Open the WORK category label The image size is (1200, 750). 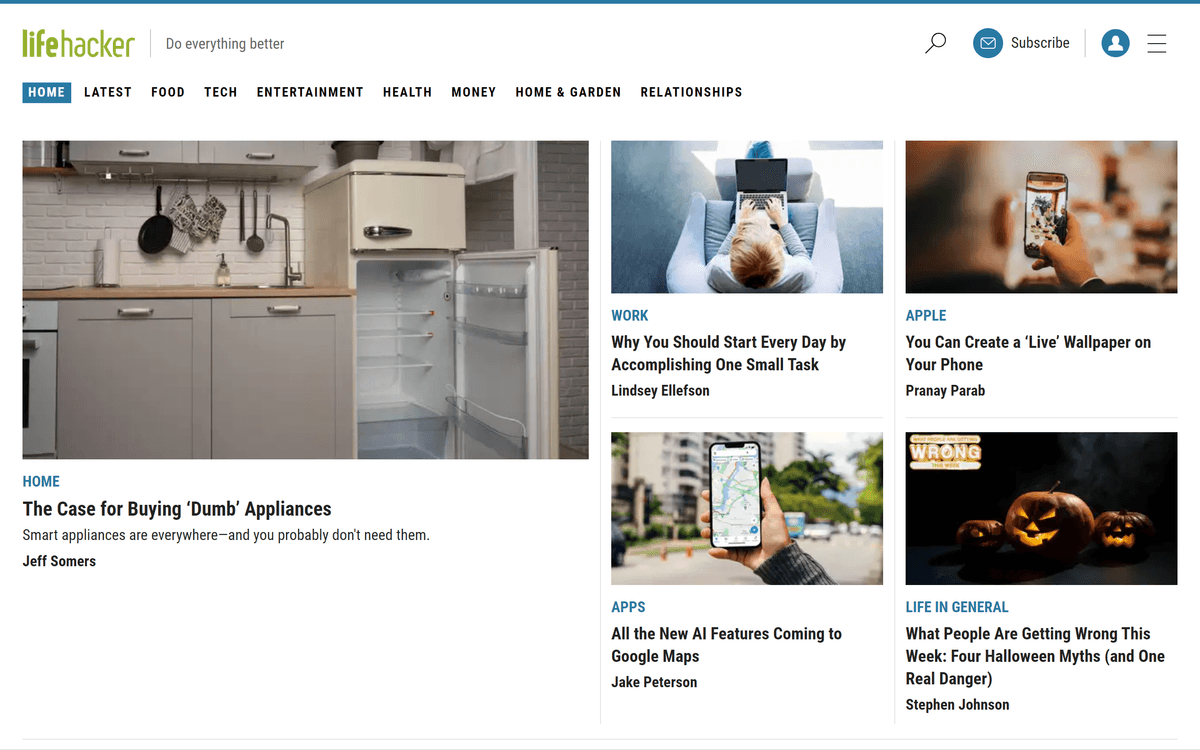(630, 315)
